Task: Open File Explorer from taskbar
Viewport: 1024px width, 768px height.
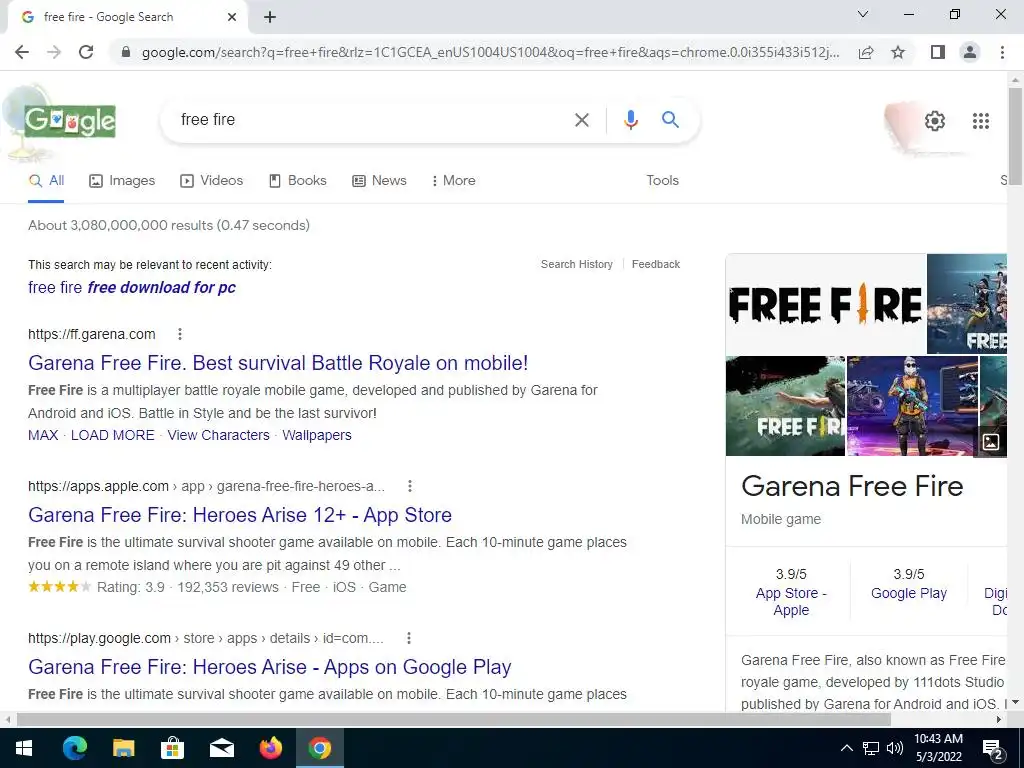Action: coord(123,748)
